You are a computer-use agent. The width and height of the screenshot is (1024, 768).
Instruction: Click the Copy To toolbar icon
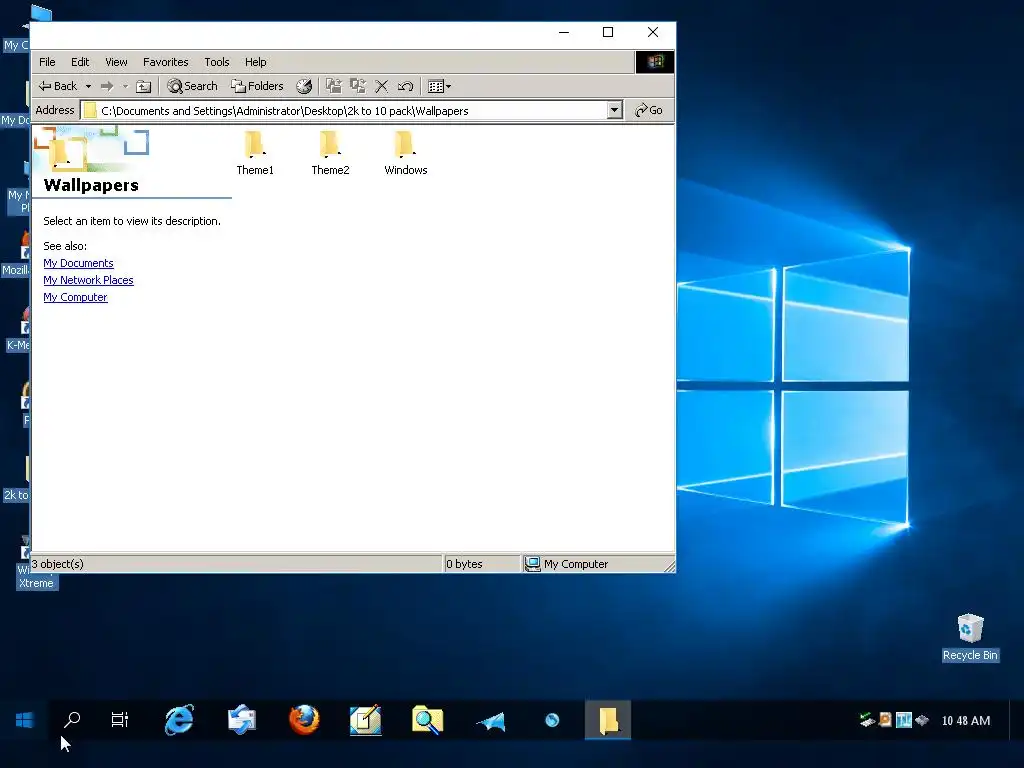coord(358,86)
